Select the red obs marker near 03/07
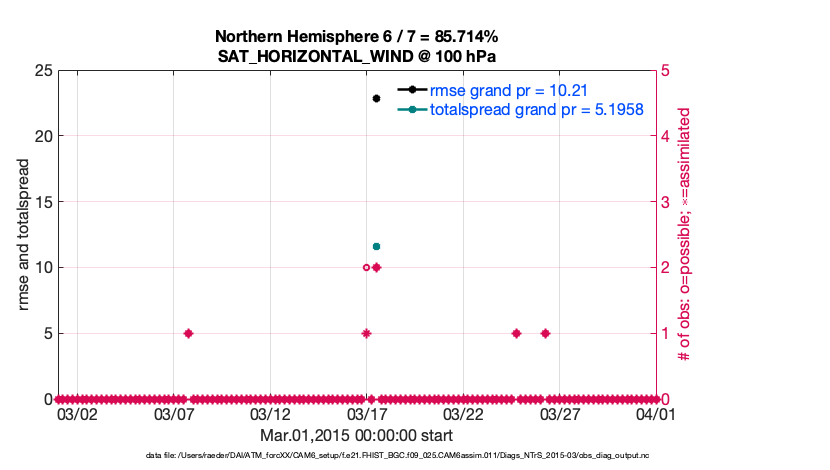Viewport: 830px width, 470px height. [188, 333]
